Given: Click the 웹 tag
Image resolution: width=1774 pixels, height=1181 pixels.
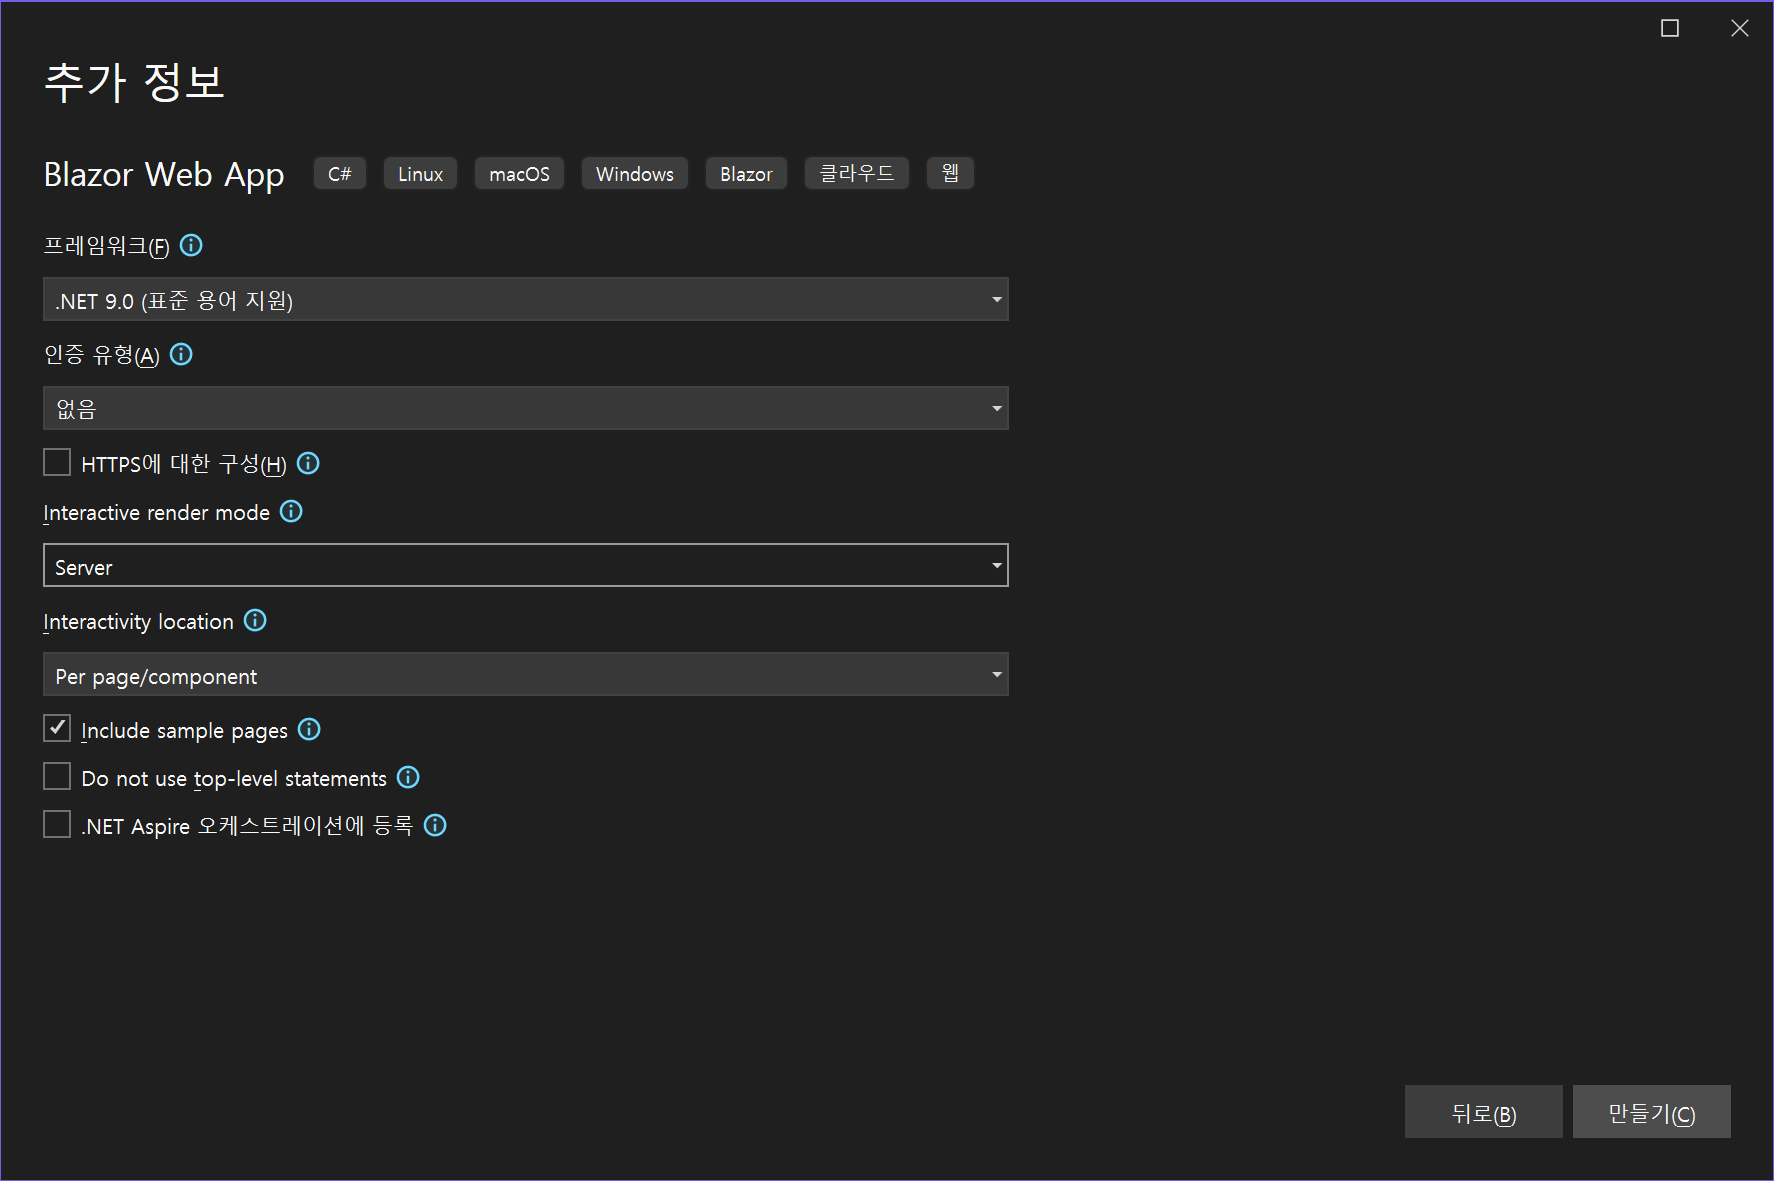Looking at the screenshot, I should 950,174.
